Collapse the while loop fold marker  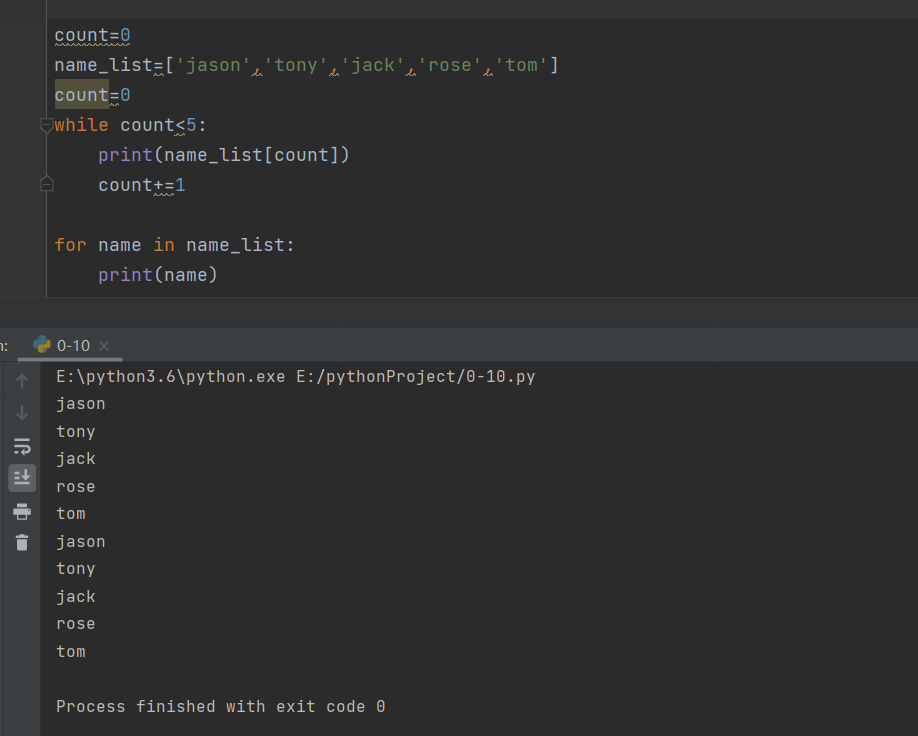click(x=46, y=125)
